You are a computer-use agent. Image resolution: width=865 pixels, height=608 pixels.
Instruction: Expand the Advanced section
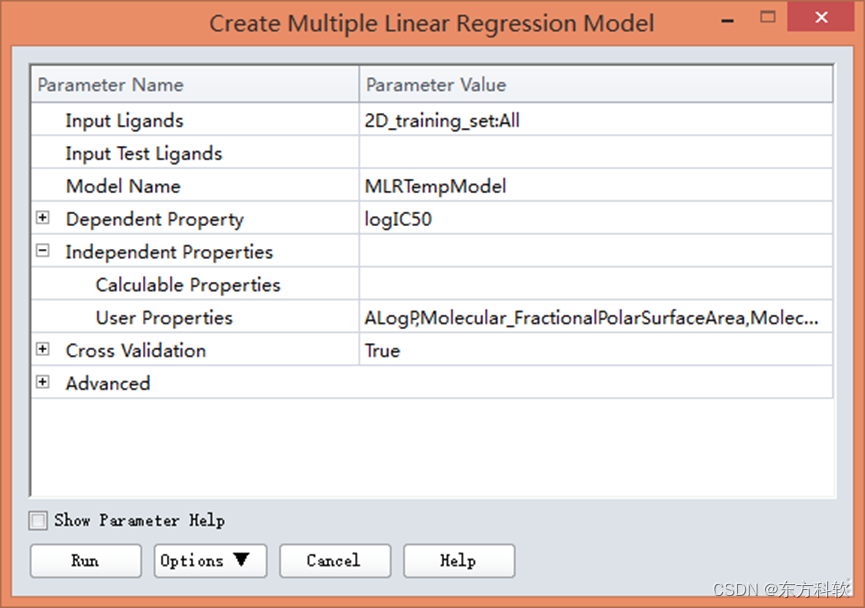click(42, 382)
